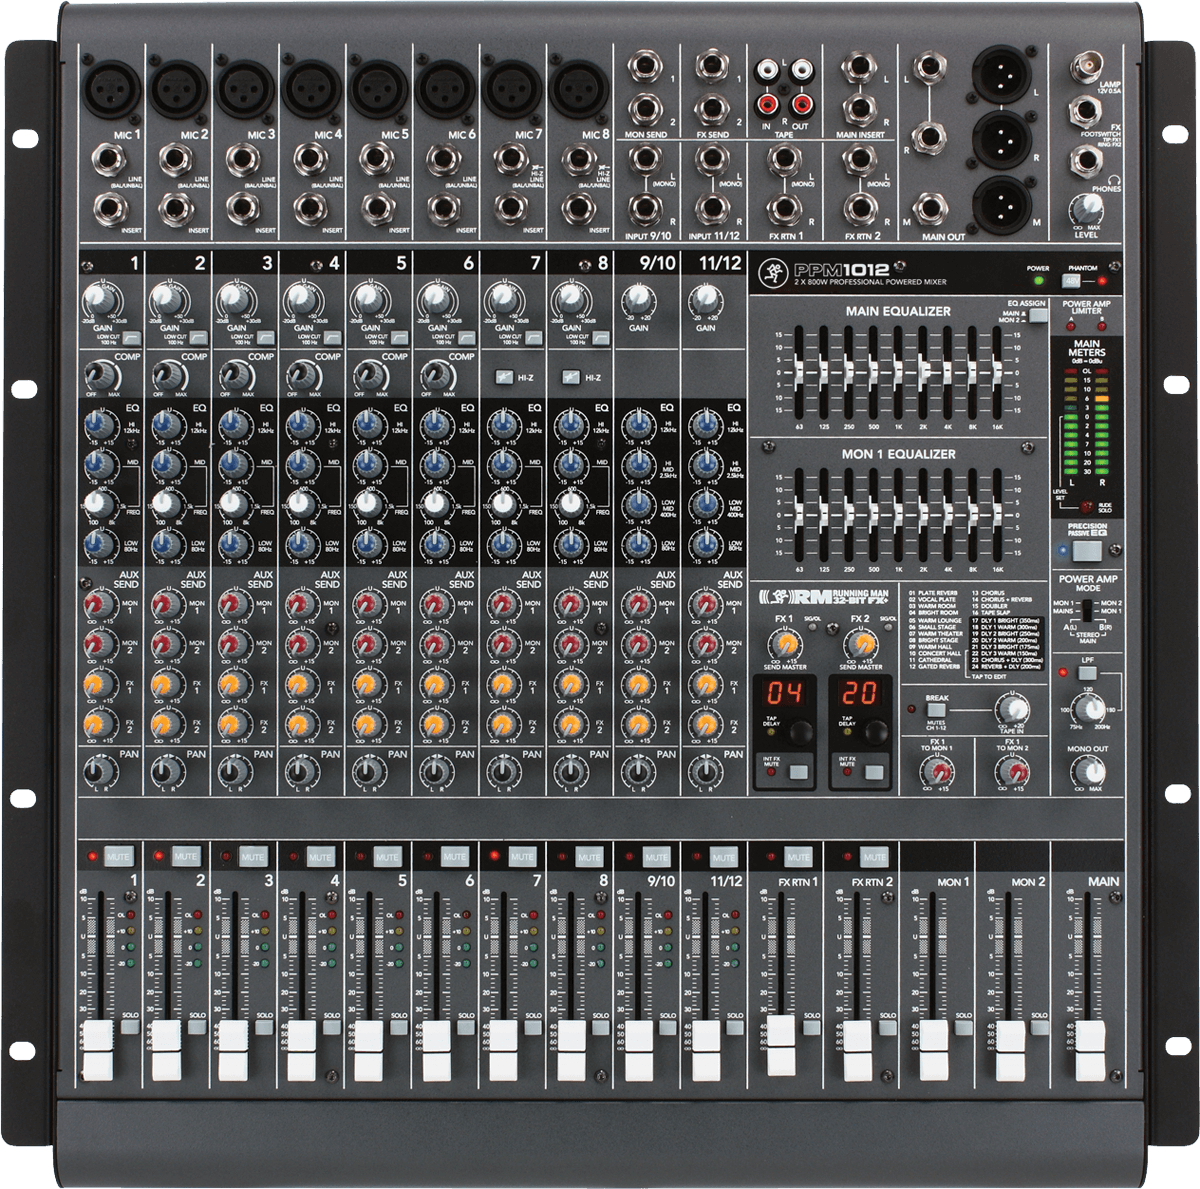Adjust the channel 2 PAN knob
This screenshot has height=1189, width=1200.
click(x=166, y=771)
